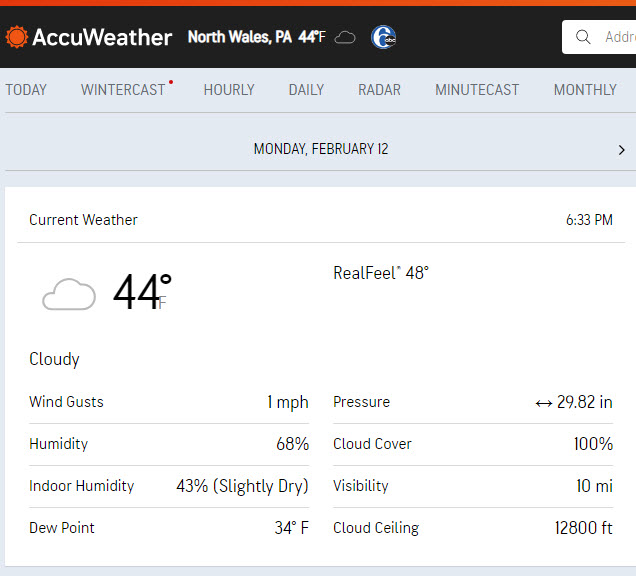Image resolution: width=636 pixels, height=576 pixels.
Task: Click the header cloud weather icon
Action: (345, 38)
